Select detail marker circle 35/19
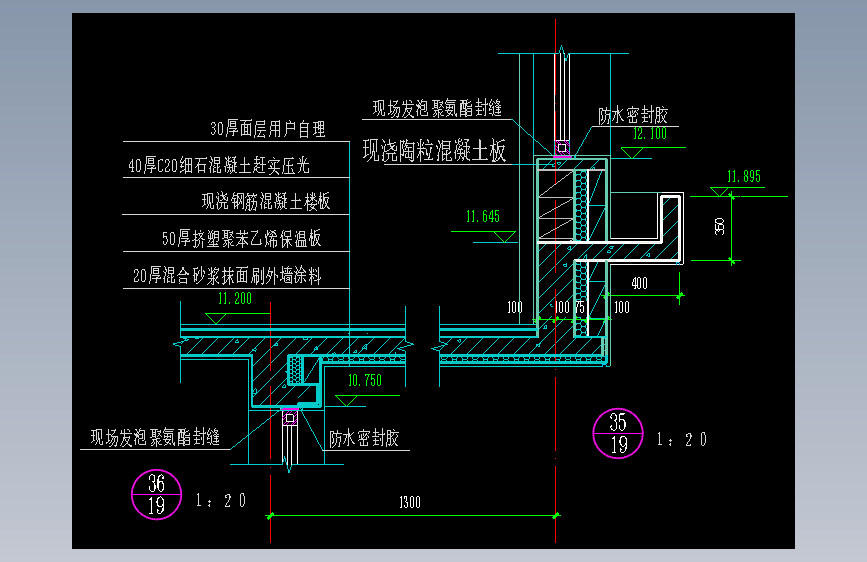 click(x=618, y=434)
